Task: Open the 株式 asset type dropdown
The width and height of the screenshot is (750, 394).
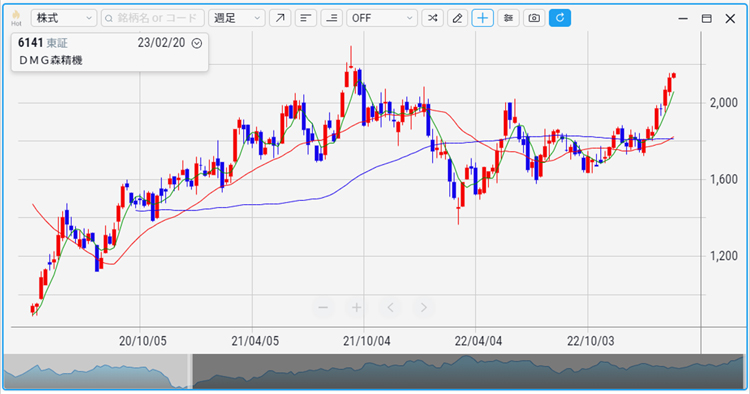Action: coord(64,18)
